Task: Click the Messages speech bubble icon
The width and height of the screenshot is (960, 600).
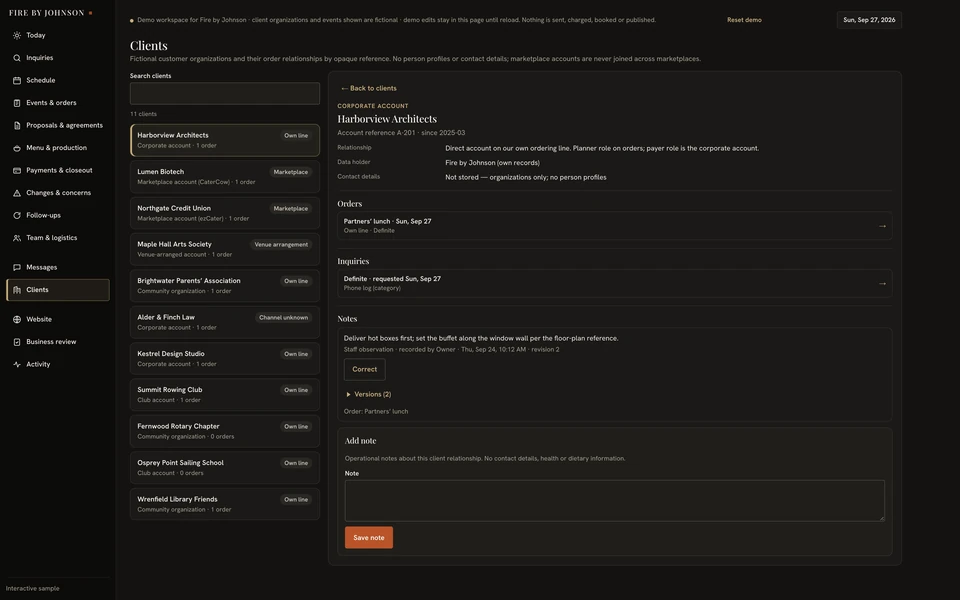Action: tap(17, 268)
